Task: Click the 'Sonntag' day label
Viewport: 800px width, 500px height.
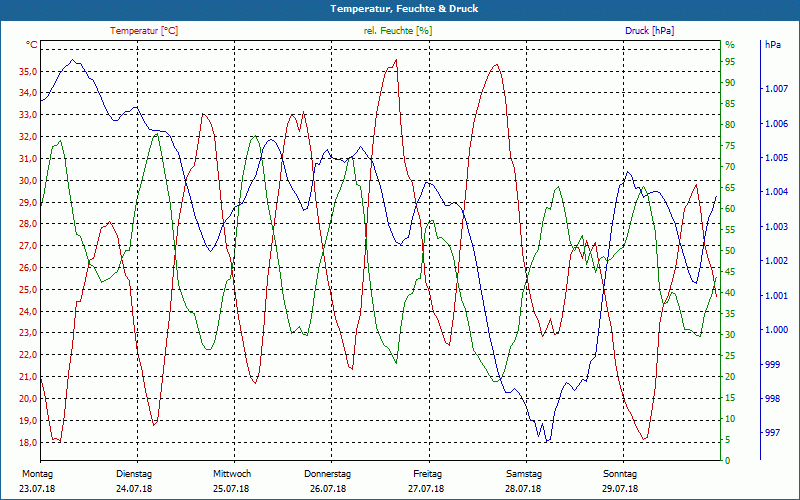Action: point(620,474)
